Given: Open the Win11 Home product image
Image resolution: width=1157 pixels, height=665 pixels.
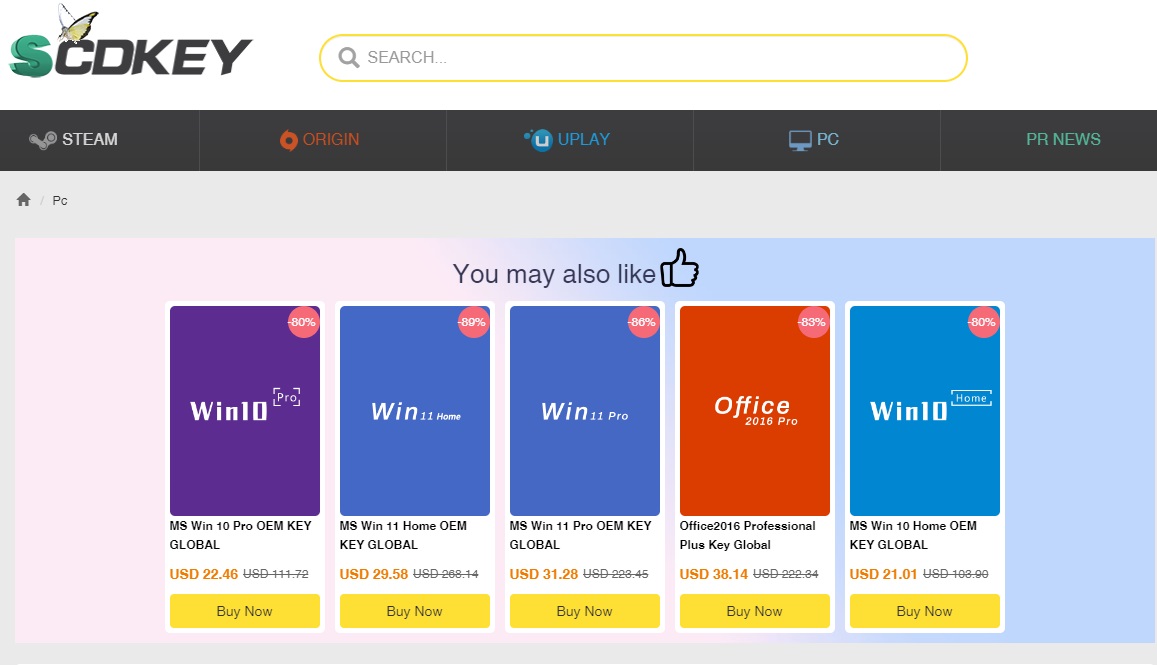Looking at the screenshot, I should pyautogui.click(x=415, y=410).
